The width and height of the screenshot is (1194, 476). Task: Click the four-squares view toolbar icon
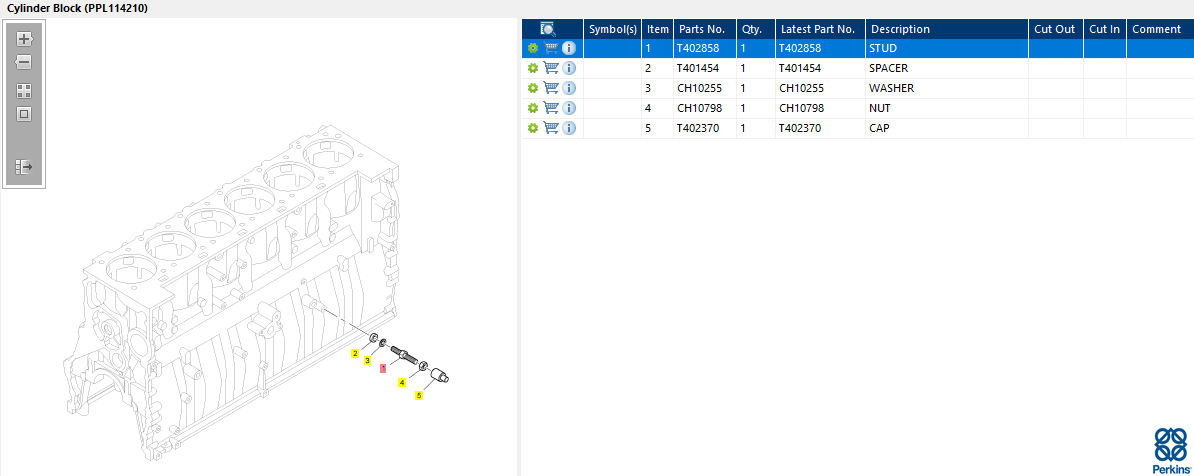coord(24,91)
